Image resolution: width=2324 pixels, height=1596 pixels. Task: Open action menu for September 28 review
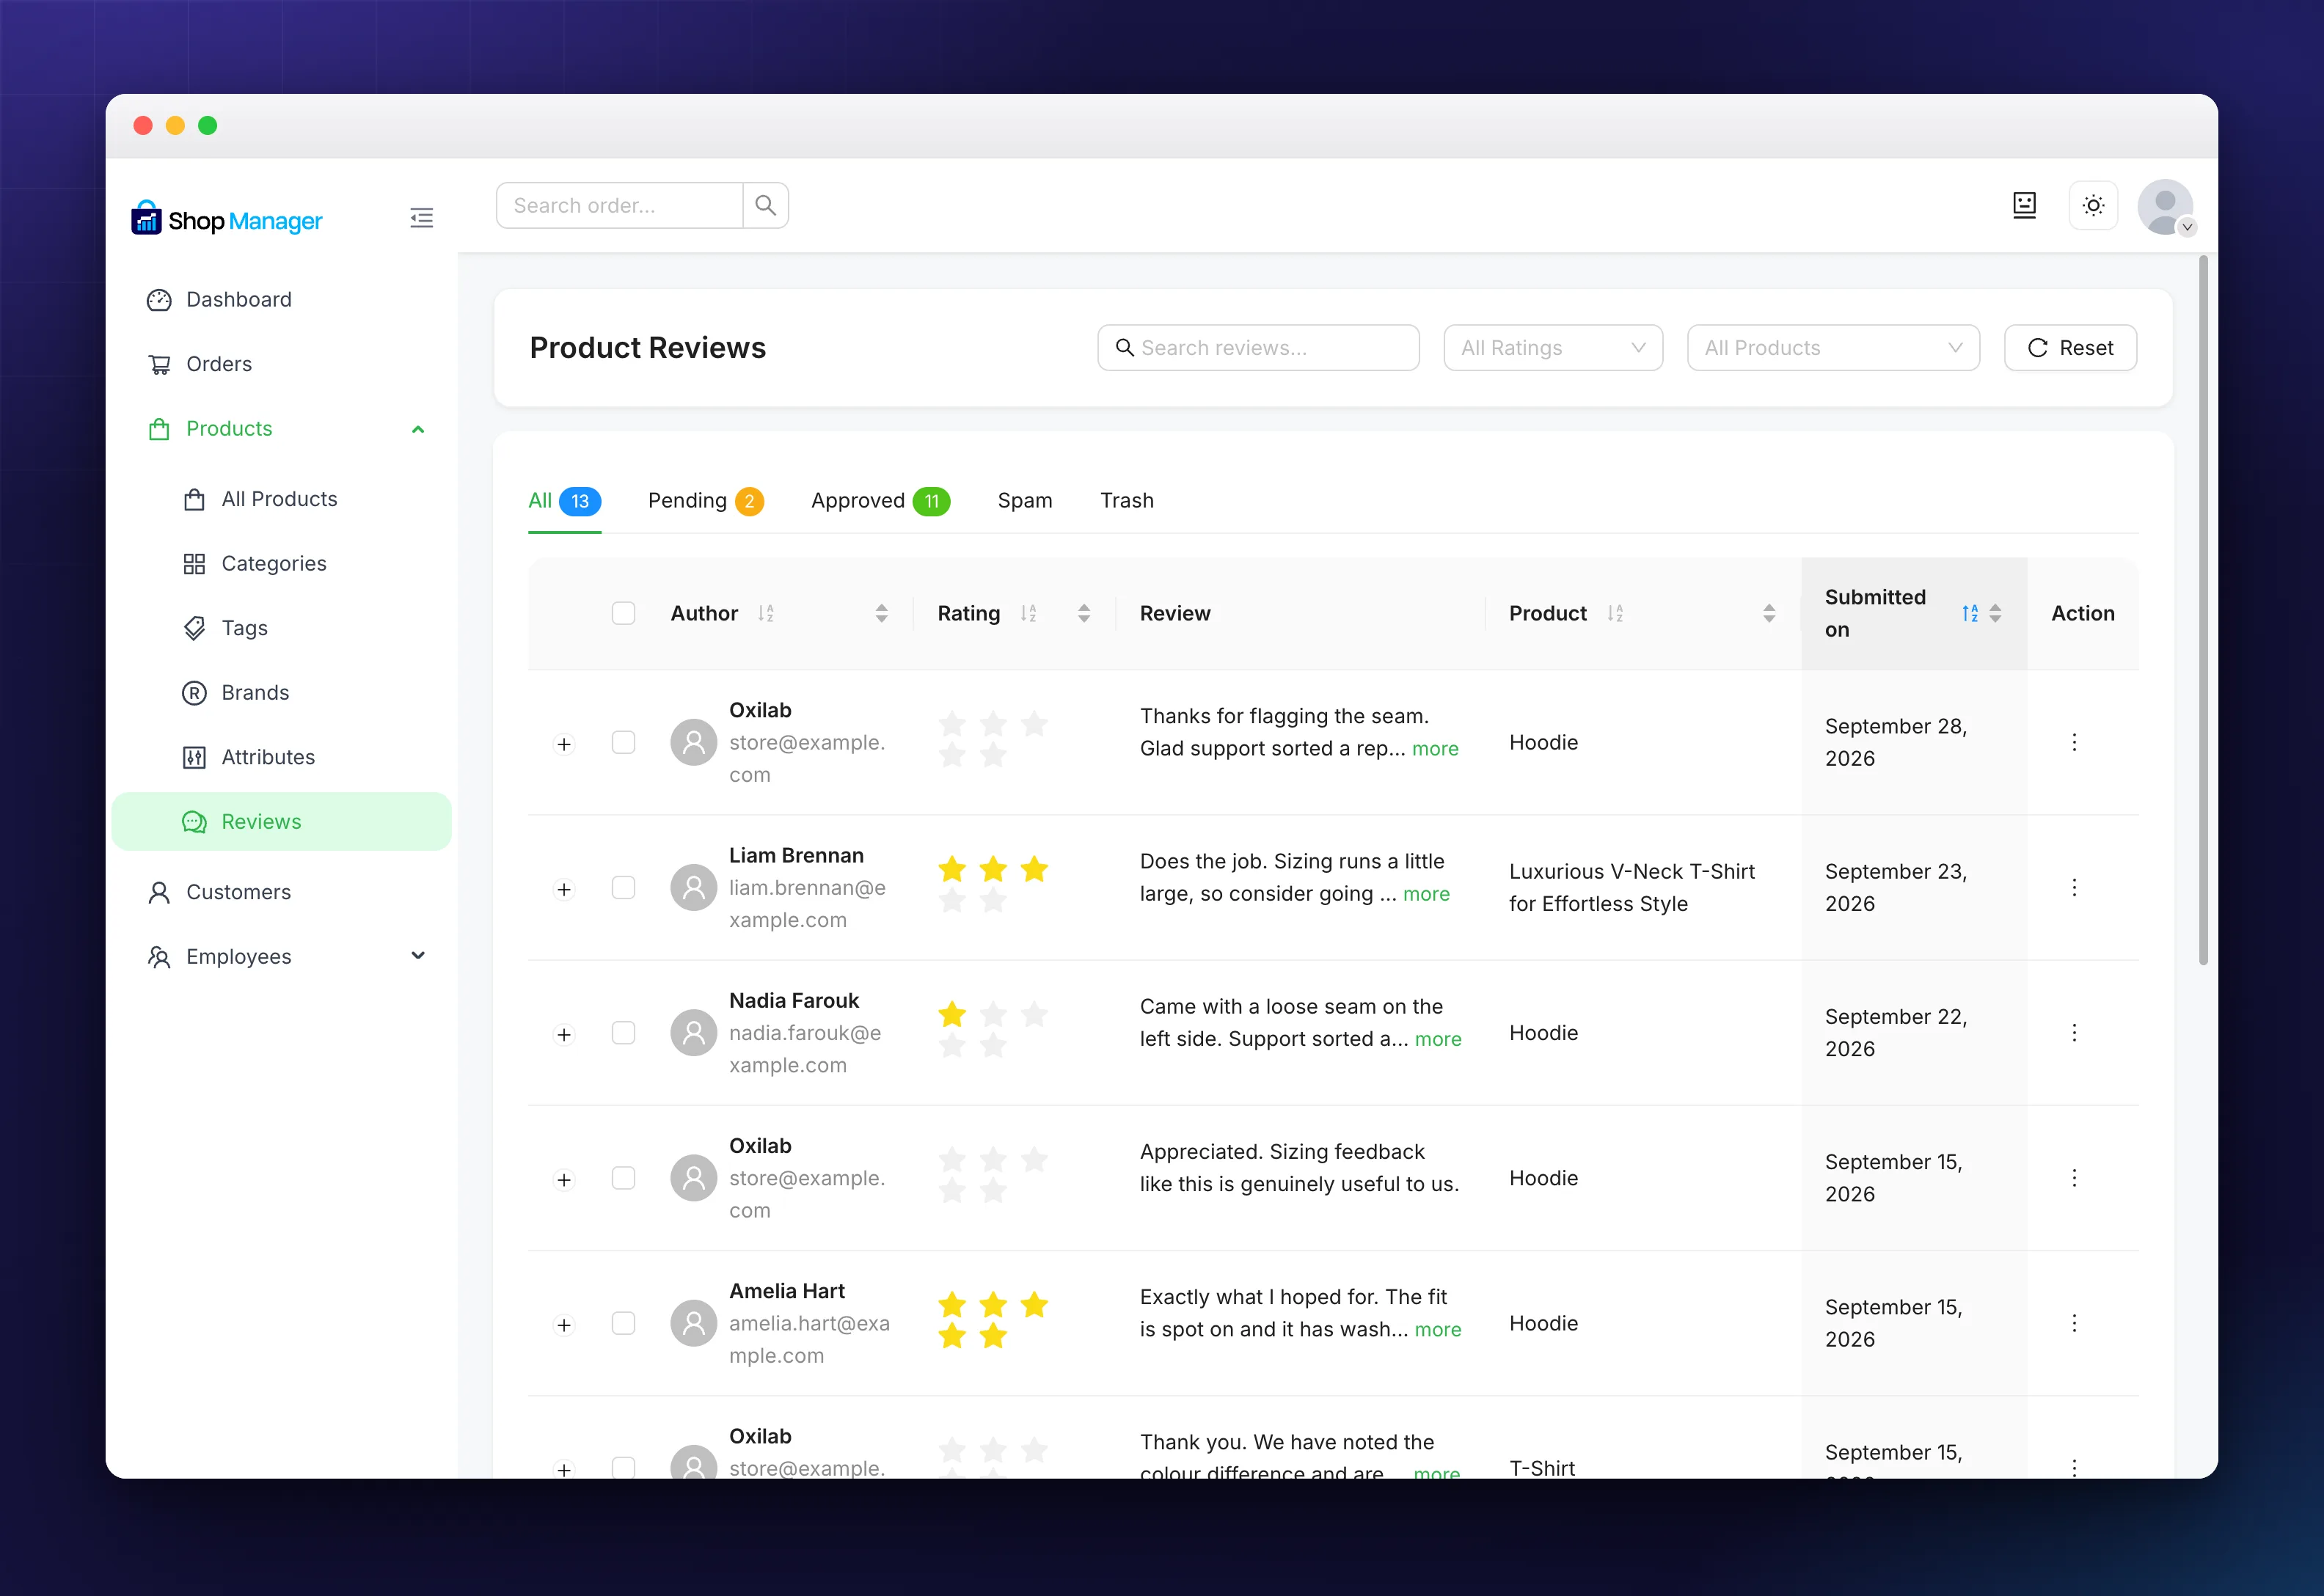point(2074,742)
